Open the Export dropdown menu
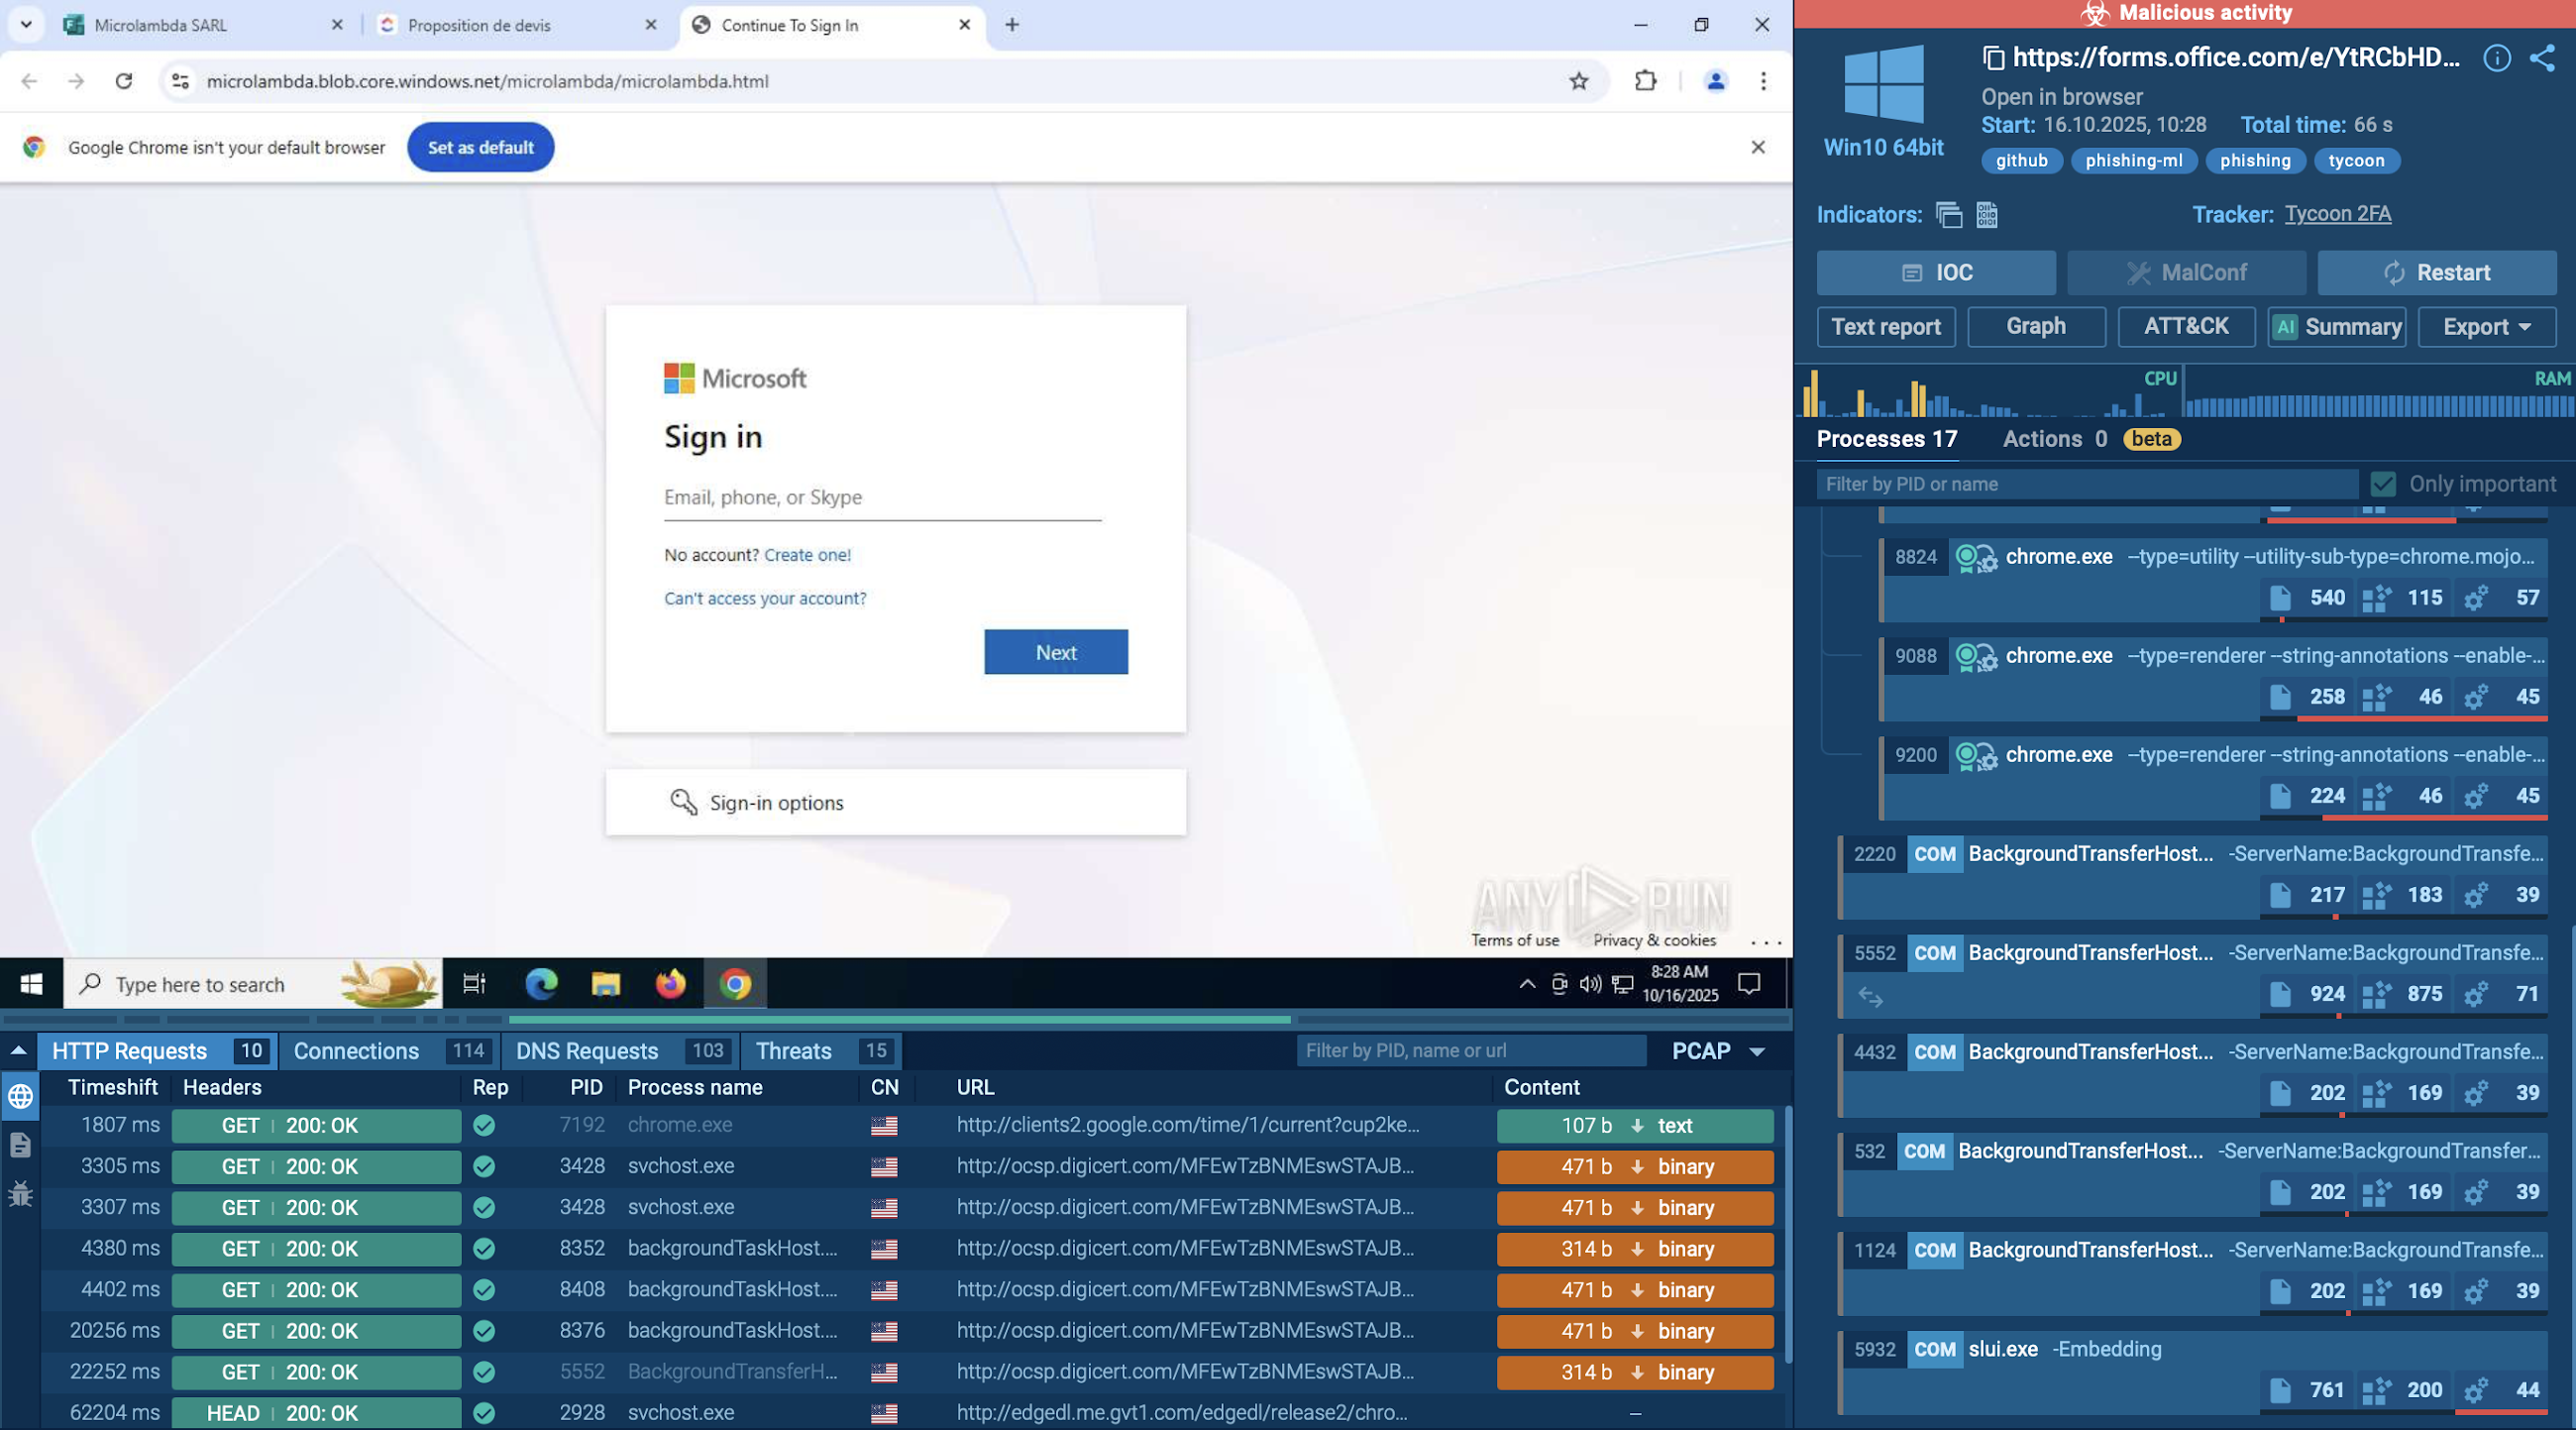This screenshot has width=2576, height=1430. point(2486,327)
